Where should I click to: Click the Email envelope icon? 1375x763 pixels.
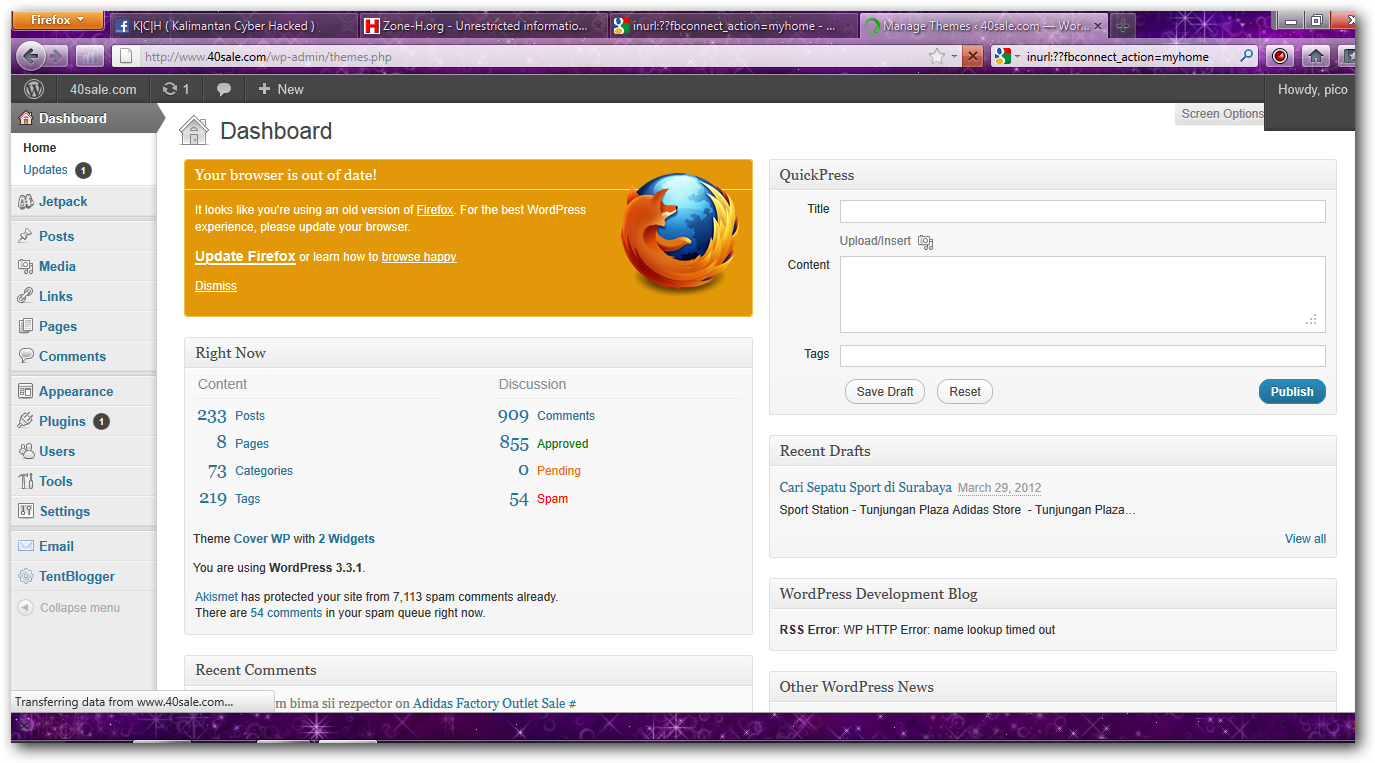(26, 546)
